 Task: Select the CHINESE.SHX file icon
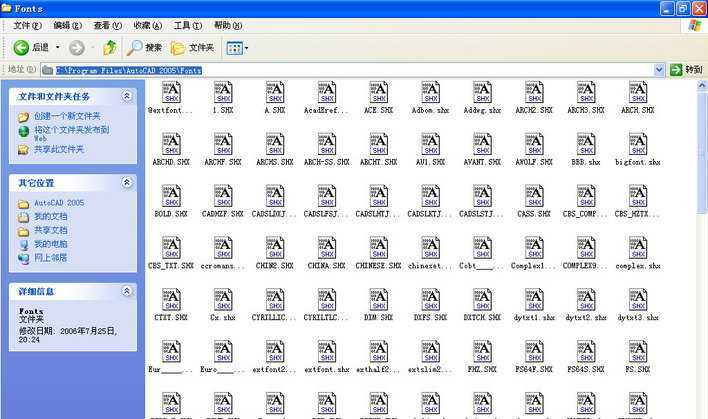(379, 248)
